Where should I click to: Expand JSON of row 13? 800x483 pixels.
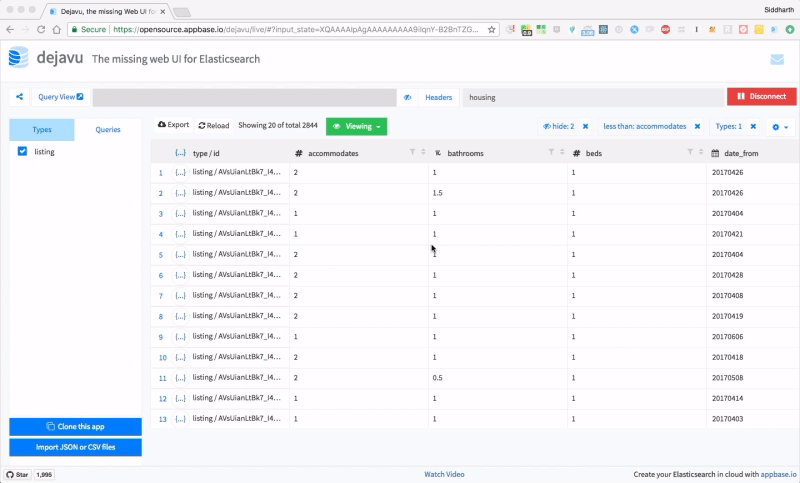tap(180, 419)
